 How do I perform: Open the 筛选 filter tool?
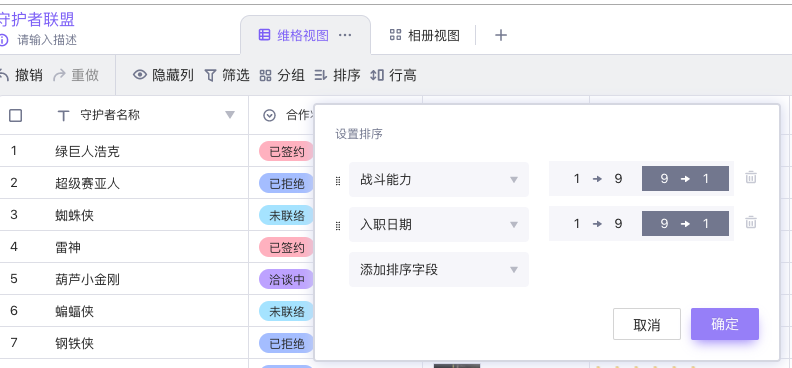tap(227, 75)
